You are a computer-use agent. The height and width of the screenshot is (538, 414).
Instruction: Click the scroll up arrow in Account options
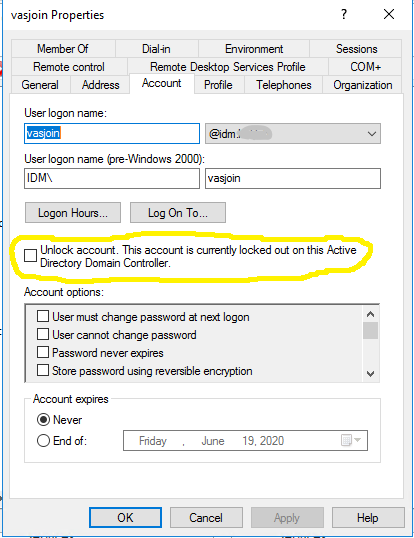coord(370,314)
